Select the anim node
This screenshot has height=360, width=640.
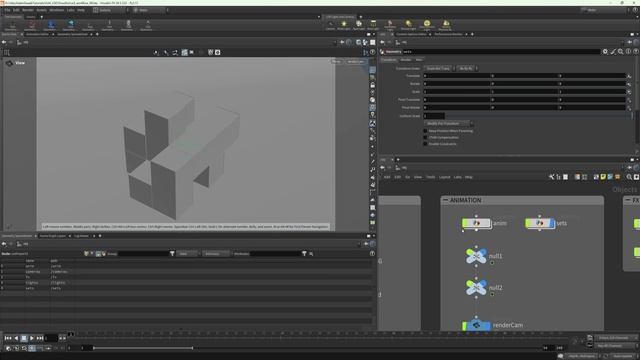pos(476,223)
